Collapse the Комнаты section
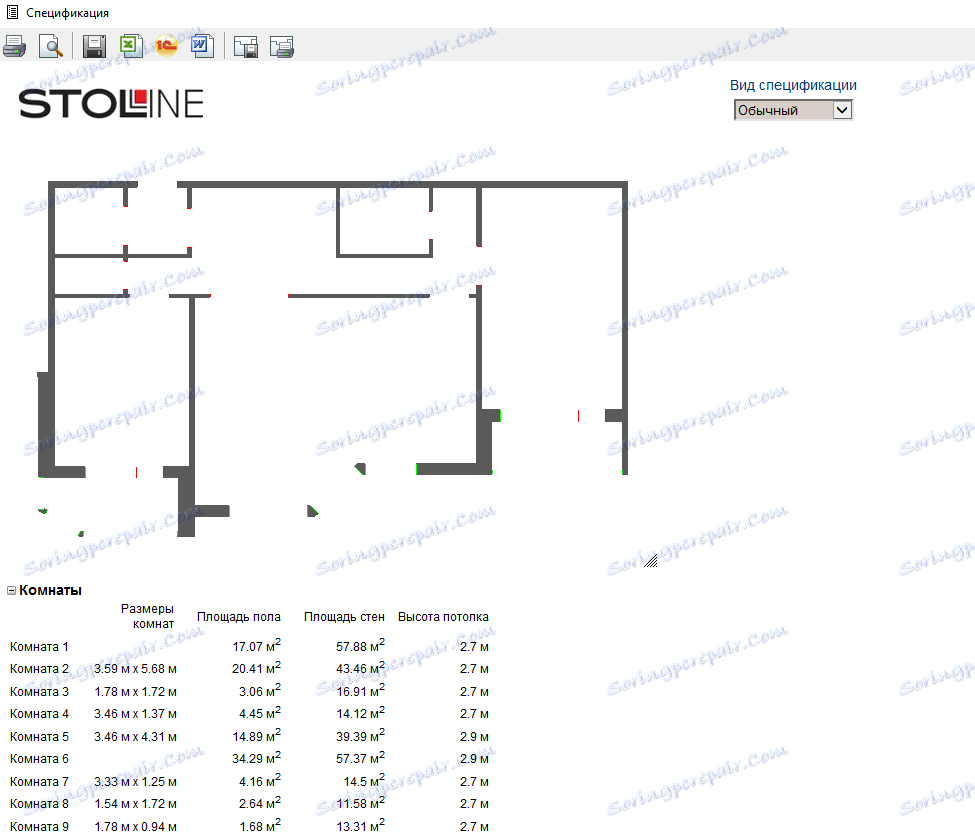 tap(11, 590)
